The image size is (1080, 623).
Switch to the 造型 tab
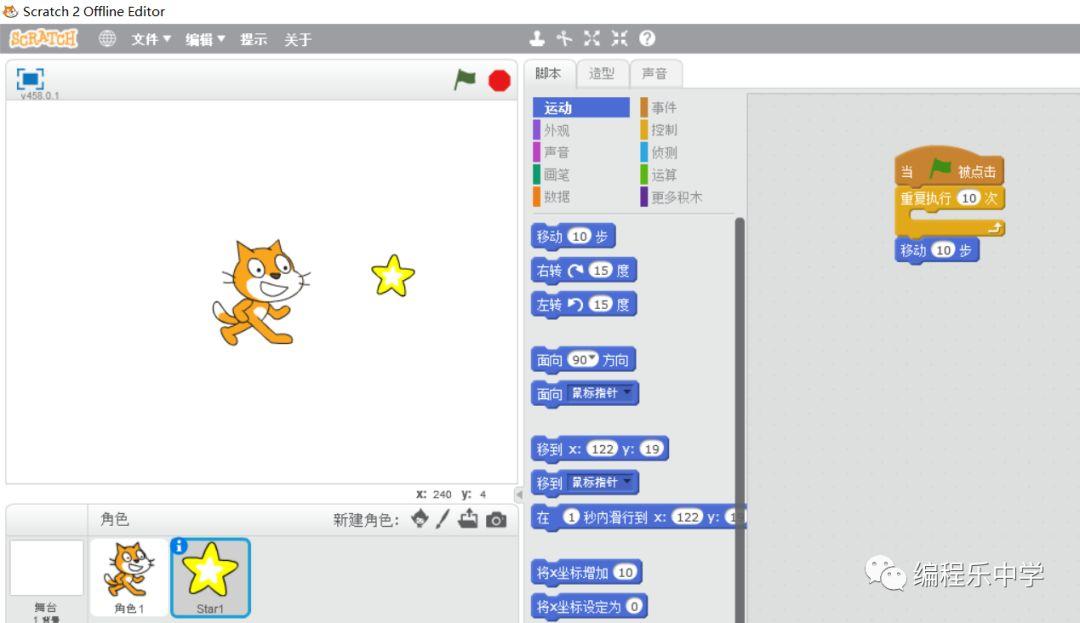(601, 74)
